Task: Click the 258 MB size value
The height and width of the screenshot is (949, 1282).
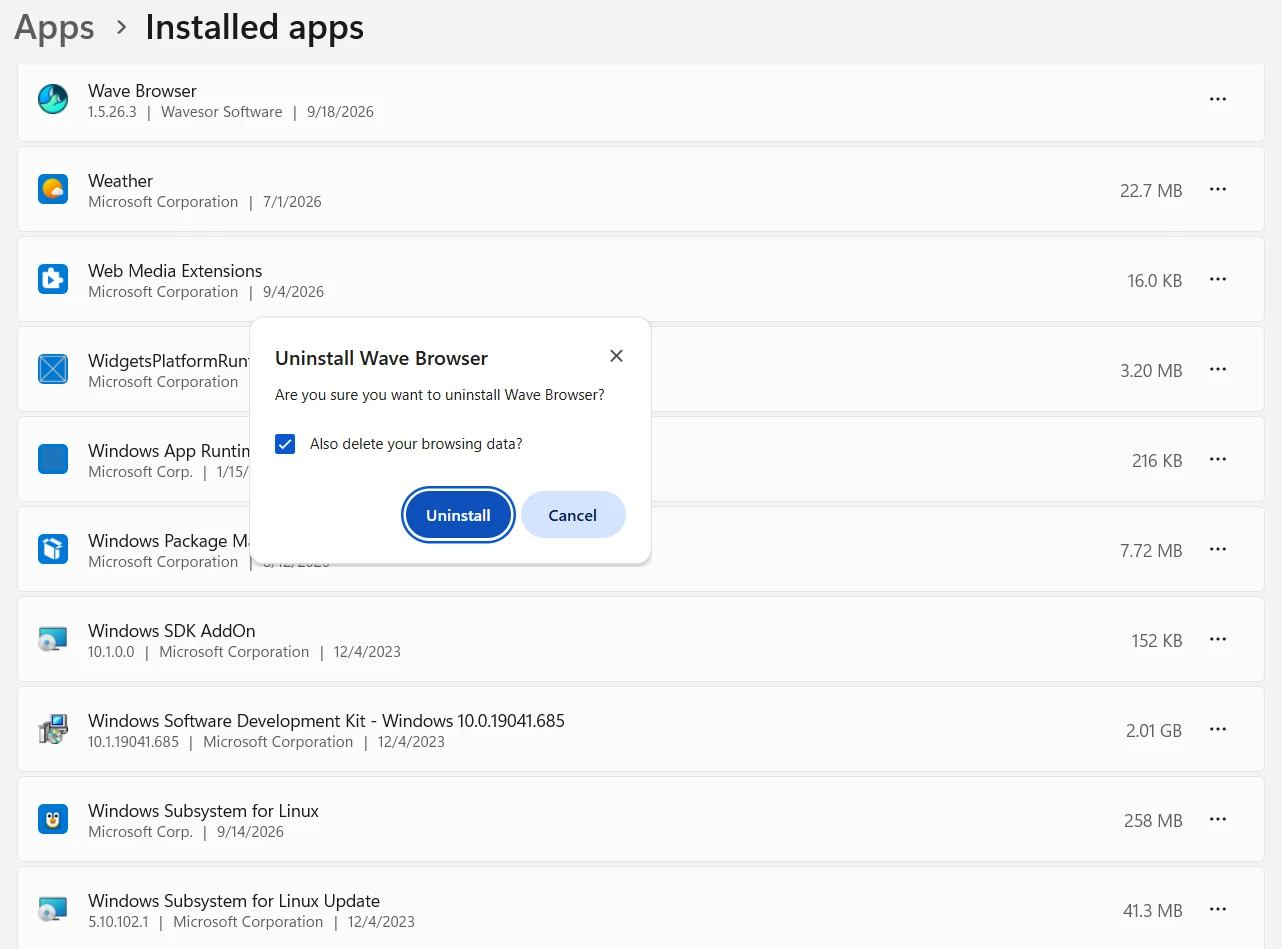Action: pos(1153,820)
